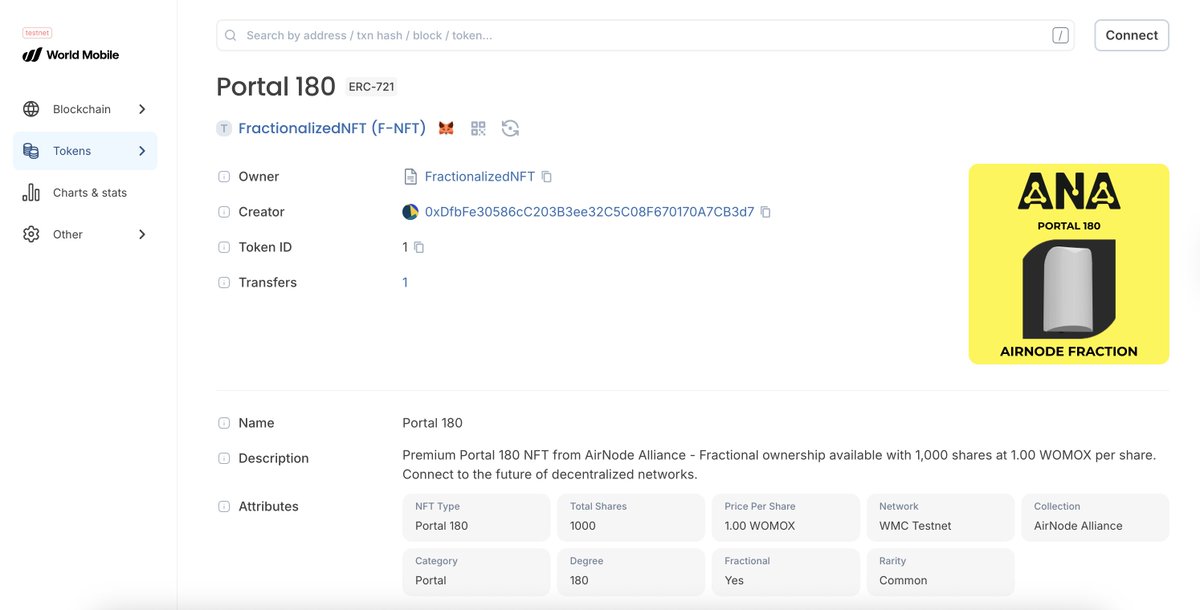Expand the Tokens menu chevron
The width and height of the screenshot is (1200, 610).
[x=142, y=151]
